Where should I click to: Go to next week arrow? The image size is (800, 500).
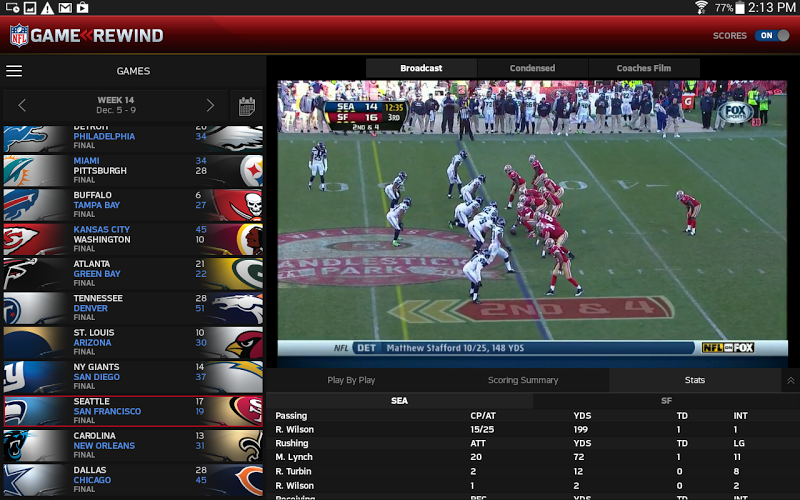click(x=210, y=106)
